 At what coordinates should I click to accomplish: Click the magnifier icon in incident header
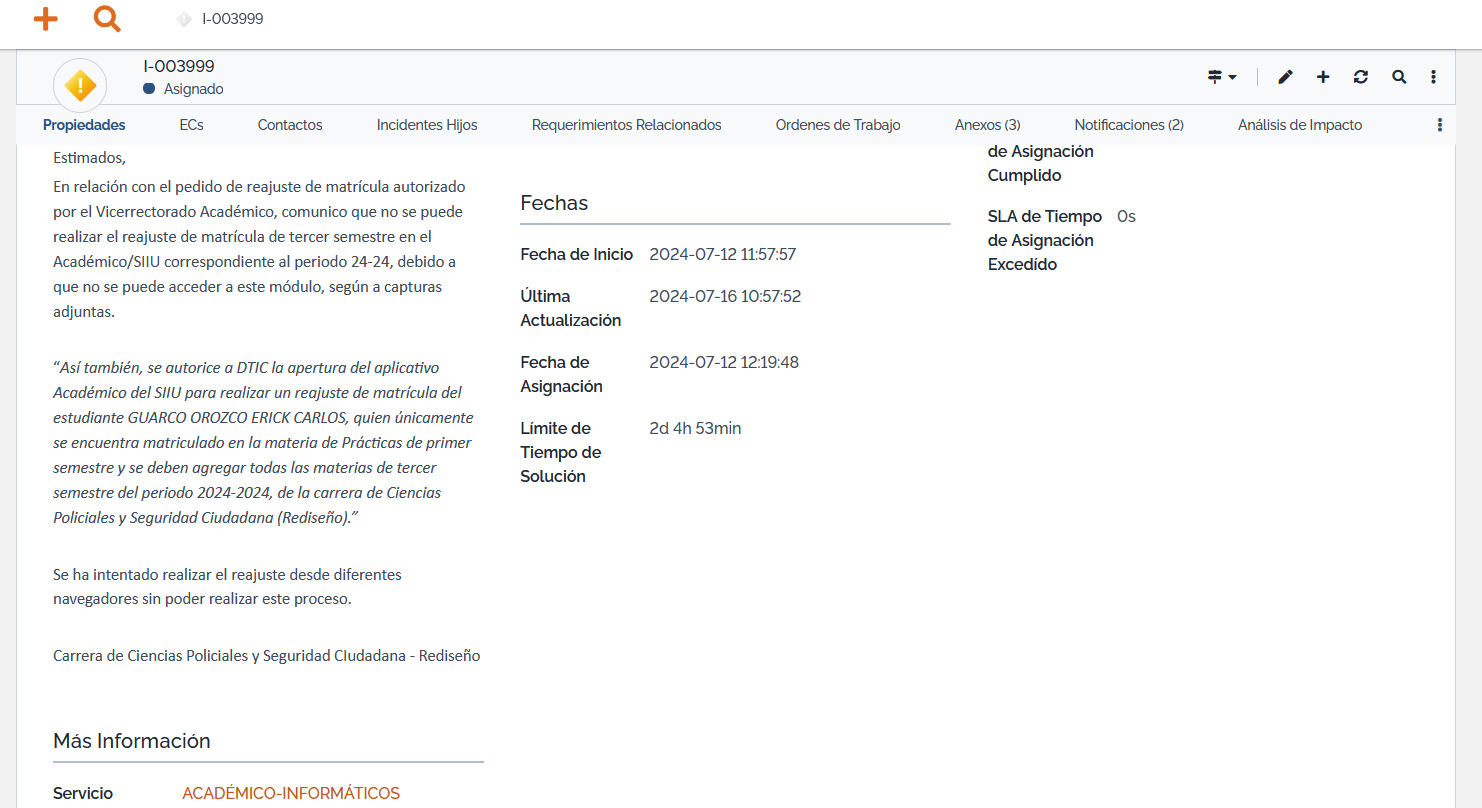(1399, 77)
